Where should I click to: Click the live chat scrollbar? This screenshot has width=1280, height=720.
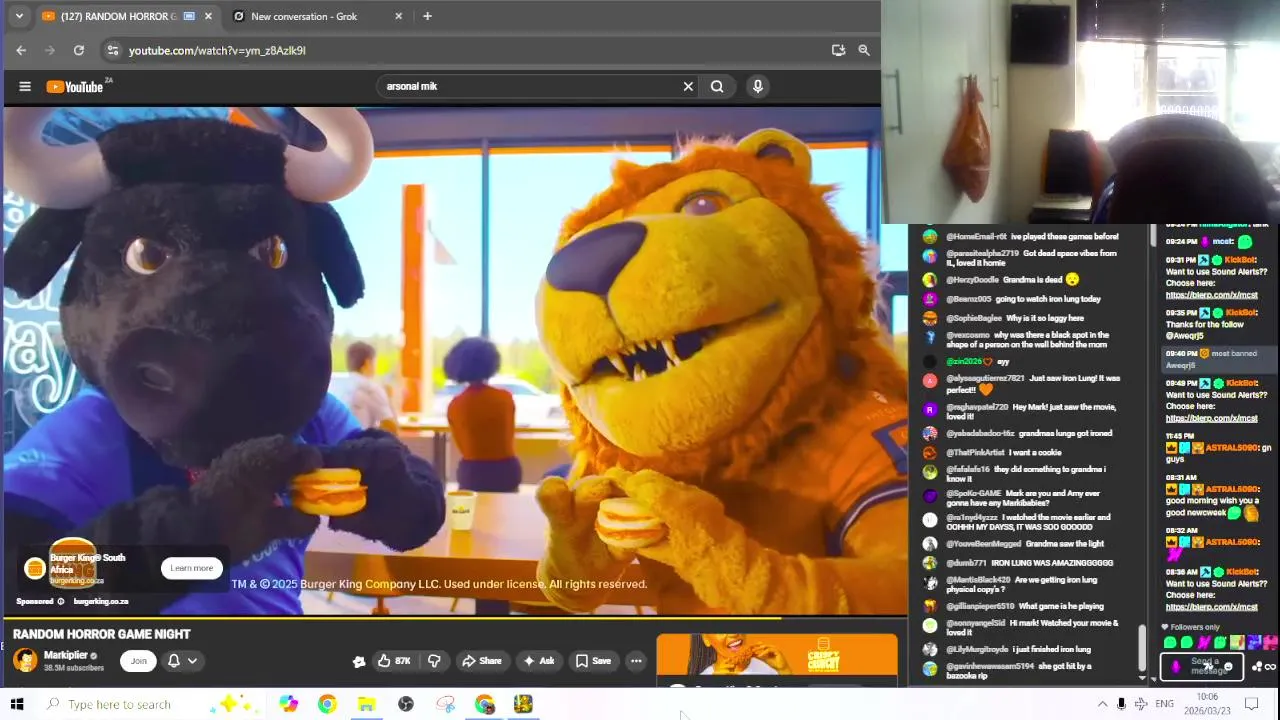point(1142,648)
